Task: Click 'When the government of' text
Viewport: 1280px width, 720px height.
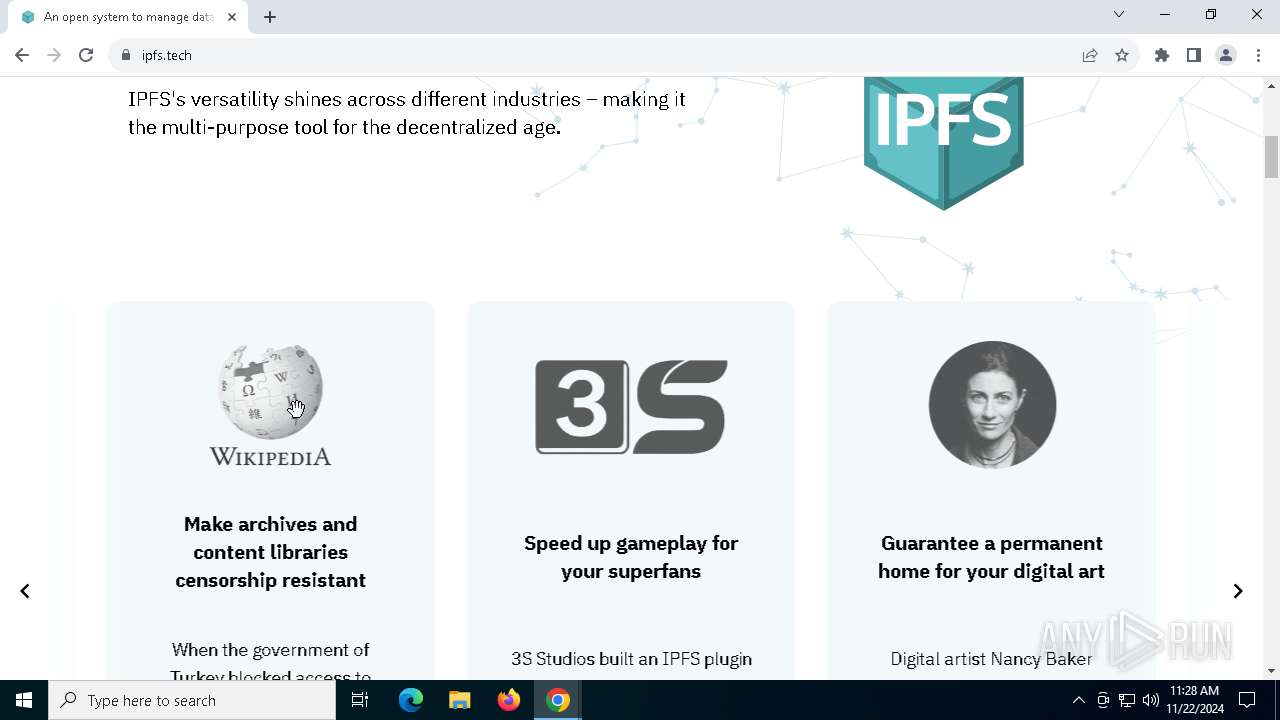Action: click(x=270, y=650)
